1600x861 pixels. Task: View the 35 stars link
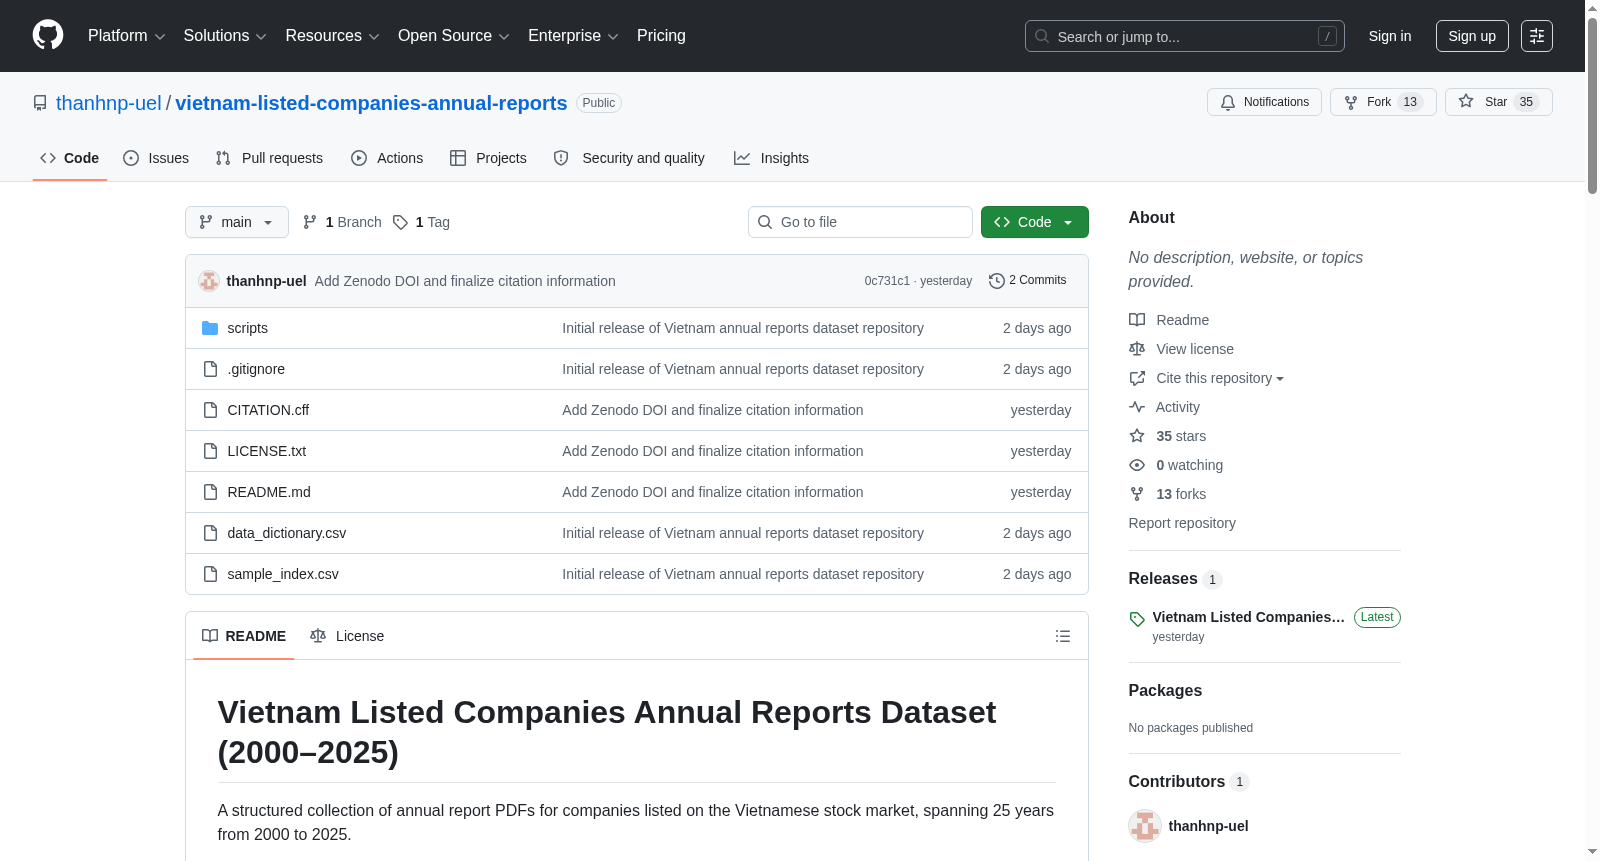1168,436
